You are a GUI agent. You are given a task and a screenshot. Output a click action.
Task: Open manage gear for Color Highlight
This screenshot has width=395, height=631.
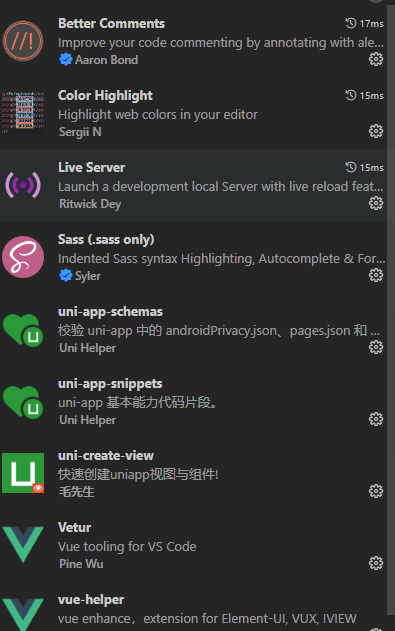tap(376, 131)
